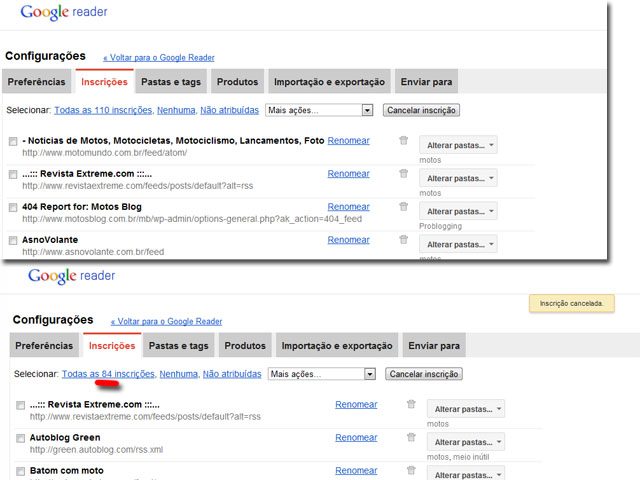640x480 pixels.
Task: Click the 'motos, meio inútil' folder label
Action: pyautogui.click(x=458, y=457)
